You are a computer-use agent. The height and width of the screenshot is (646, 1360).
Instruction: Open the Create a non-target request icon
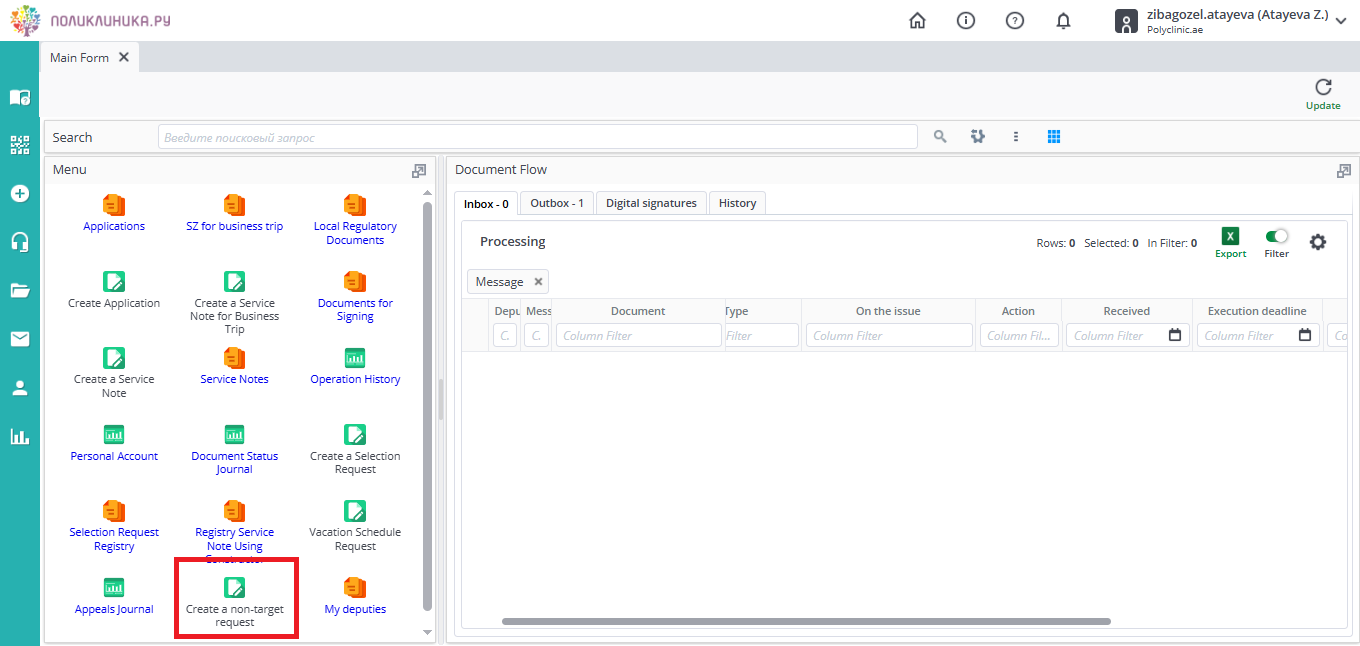(x=235, y=587)
